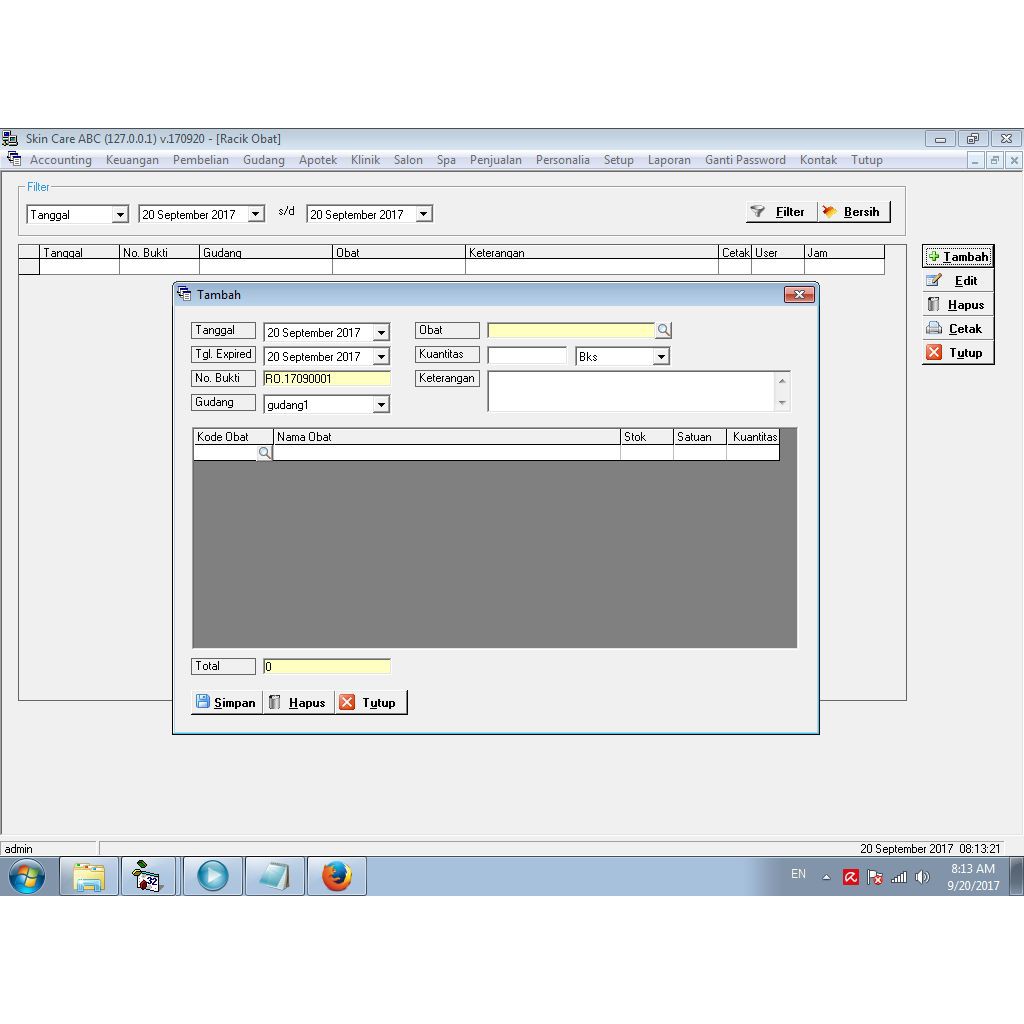The image size is (1024, 1024).
Task: Open the Tanggal filter type dropdown
Action: click(x=121, y=214)
